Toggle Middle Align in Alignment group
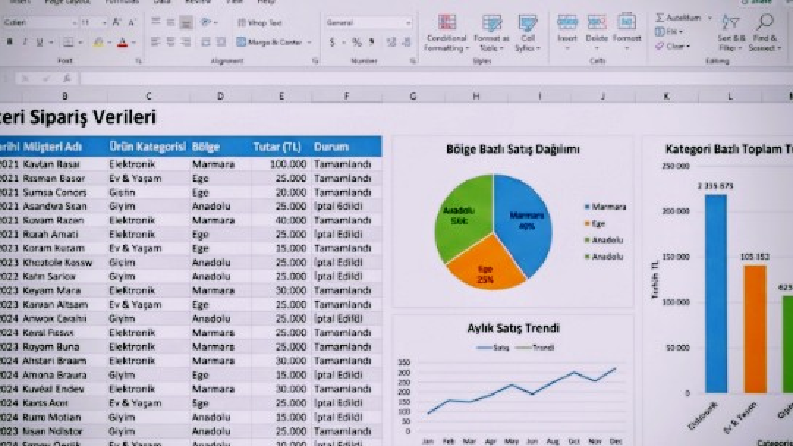 (170, 22)
